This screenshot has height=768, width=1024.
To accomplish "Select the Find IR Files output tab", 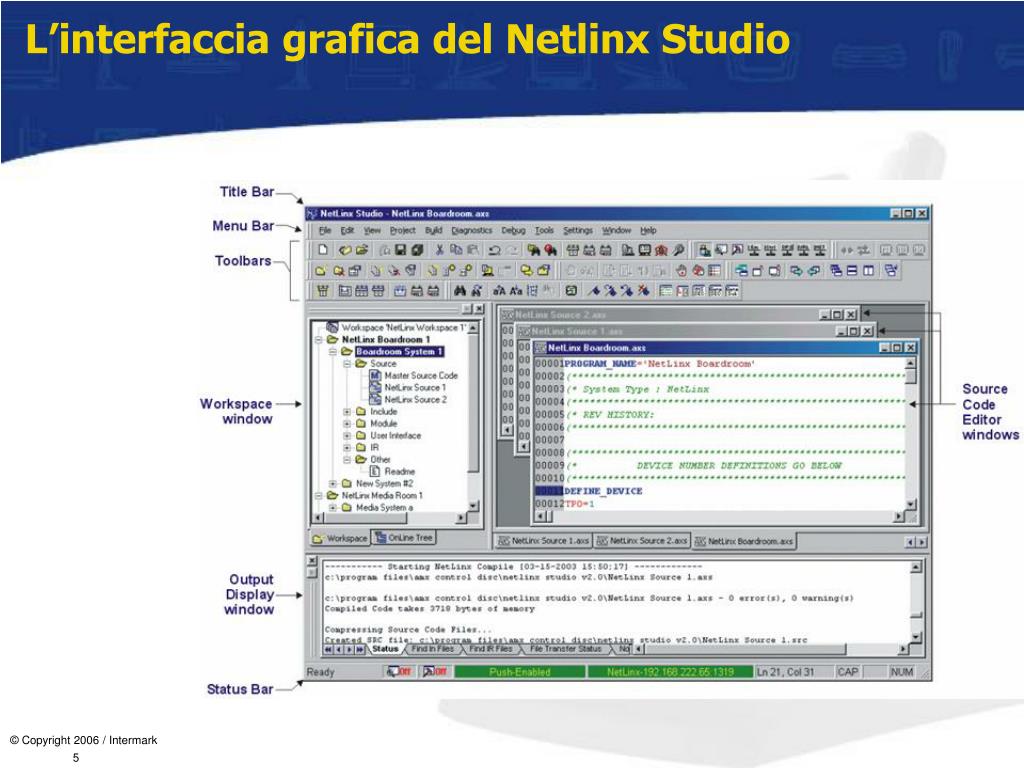I will tap(490, 648).
